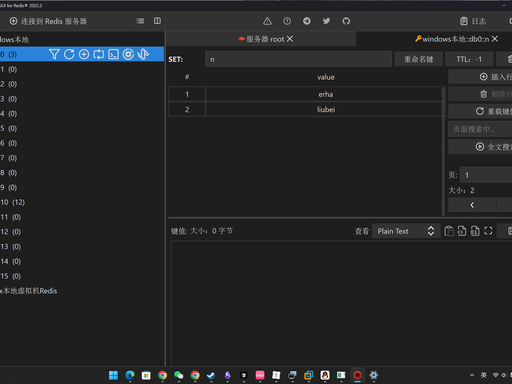The image size is (512, 384).
Task: Open the key filter on database 0
Action: (54, 54)
